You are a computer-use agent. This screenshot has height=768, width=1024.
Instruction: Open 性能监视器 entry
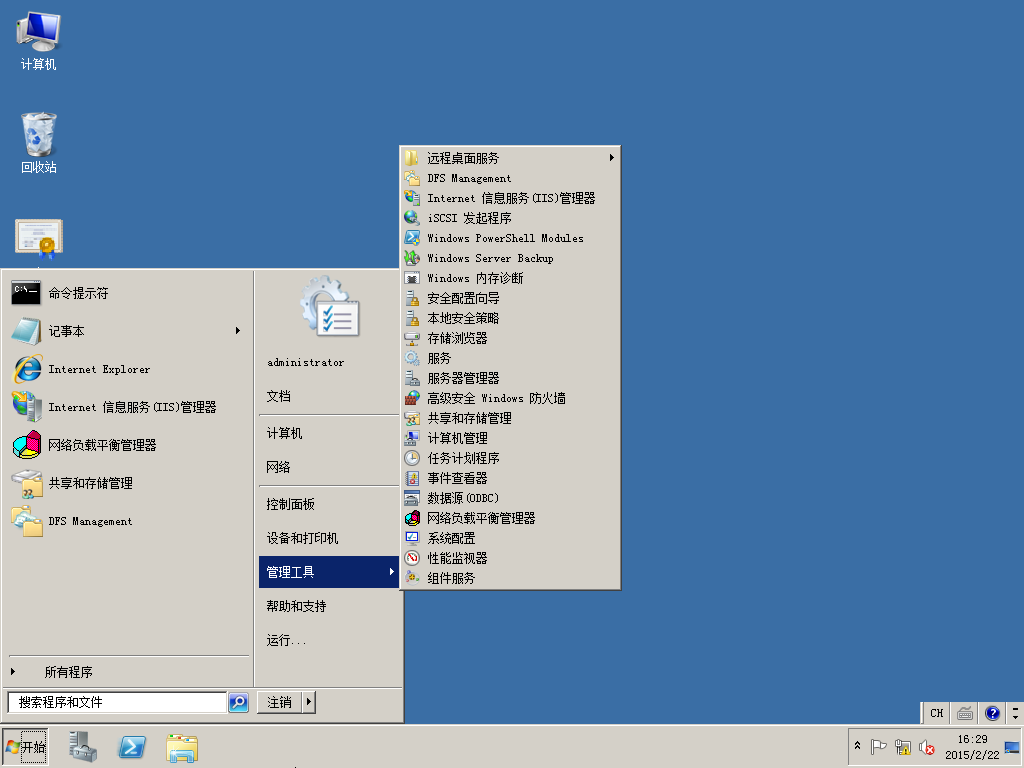pos(509,558)
